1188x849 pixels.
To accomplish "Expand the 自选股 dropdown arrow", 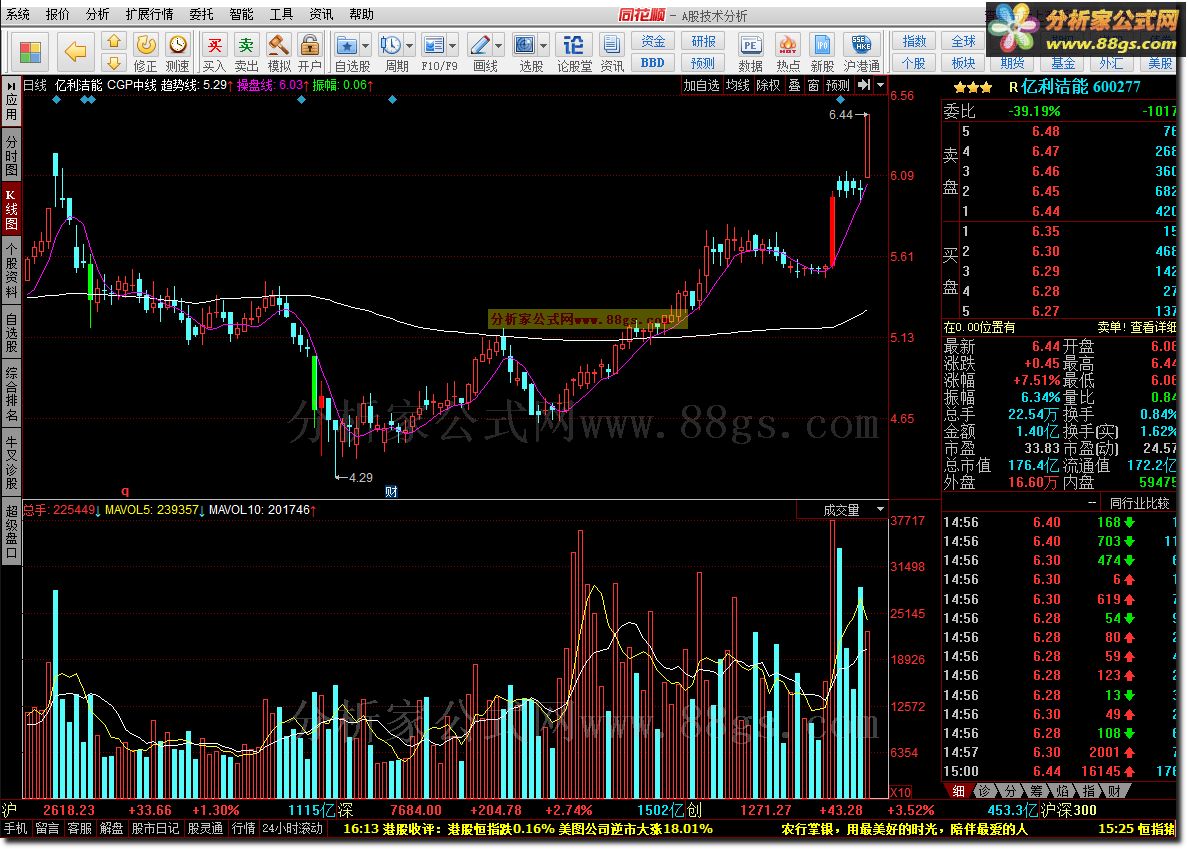I will point(366,45).
